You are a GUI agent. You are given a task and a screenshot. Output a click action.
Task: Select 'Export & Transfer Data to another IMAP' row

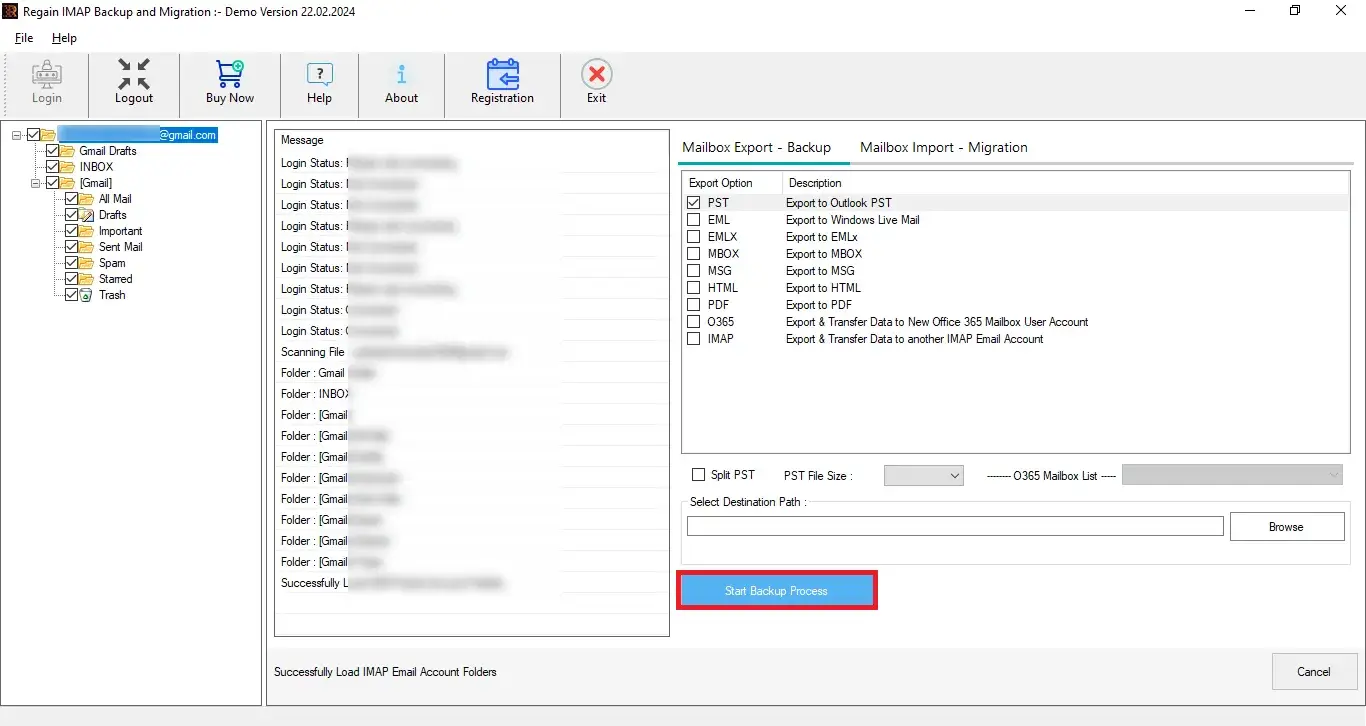914,339
